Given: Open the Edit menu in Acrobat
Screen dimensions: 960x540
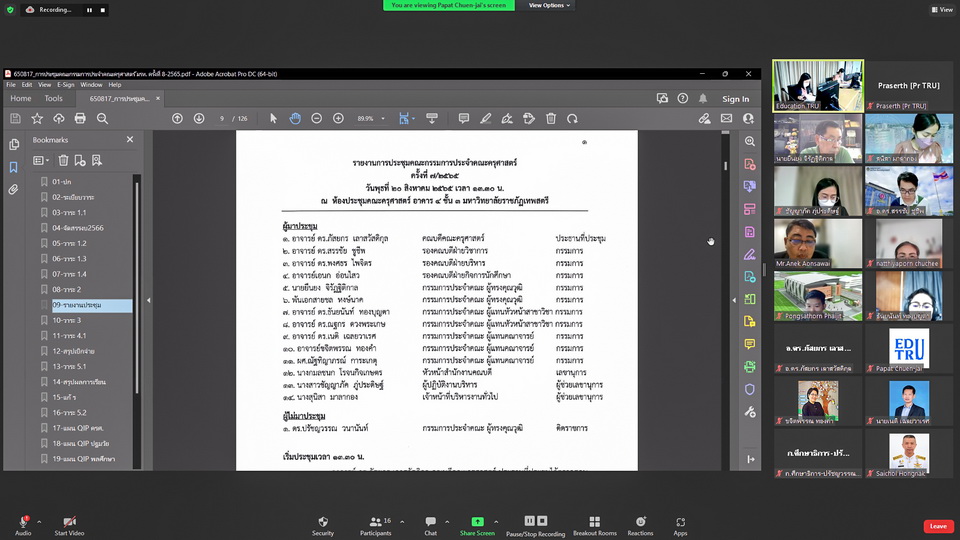Looking at the screenshot, I should [x=27, y=85].
